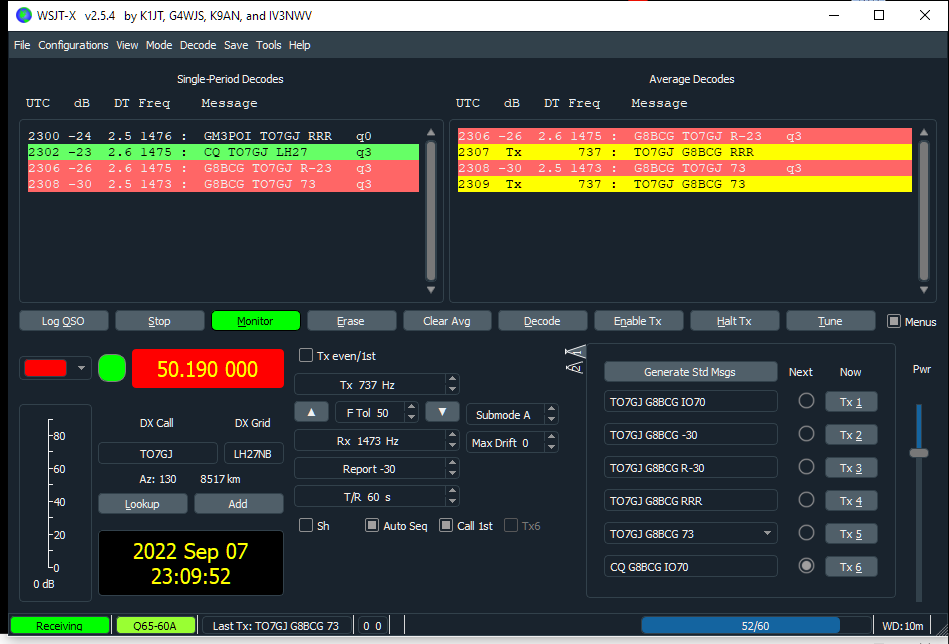Click the 52/60 progress bar
Image resolution: width=949 pixels, height=644 pixels.
755,625
